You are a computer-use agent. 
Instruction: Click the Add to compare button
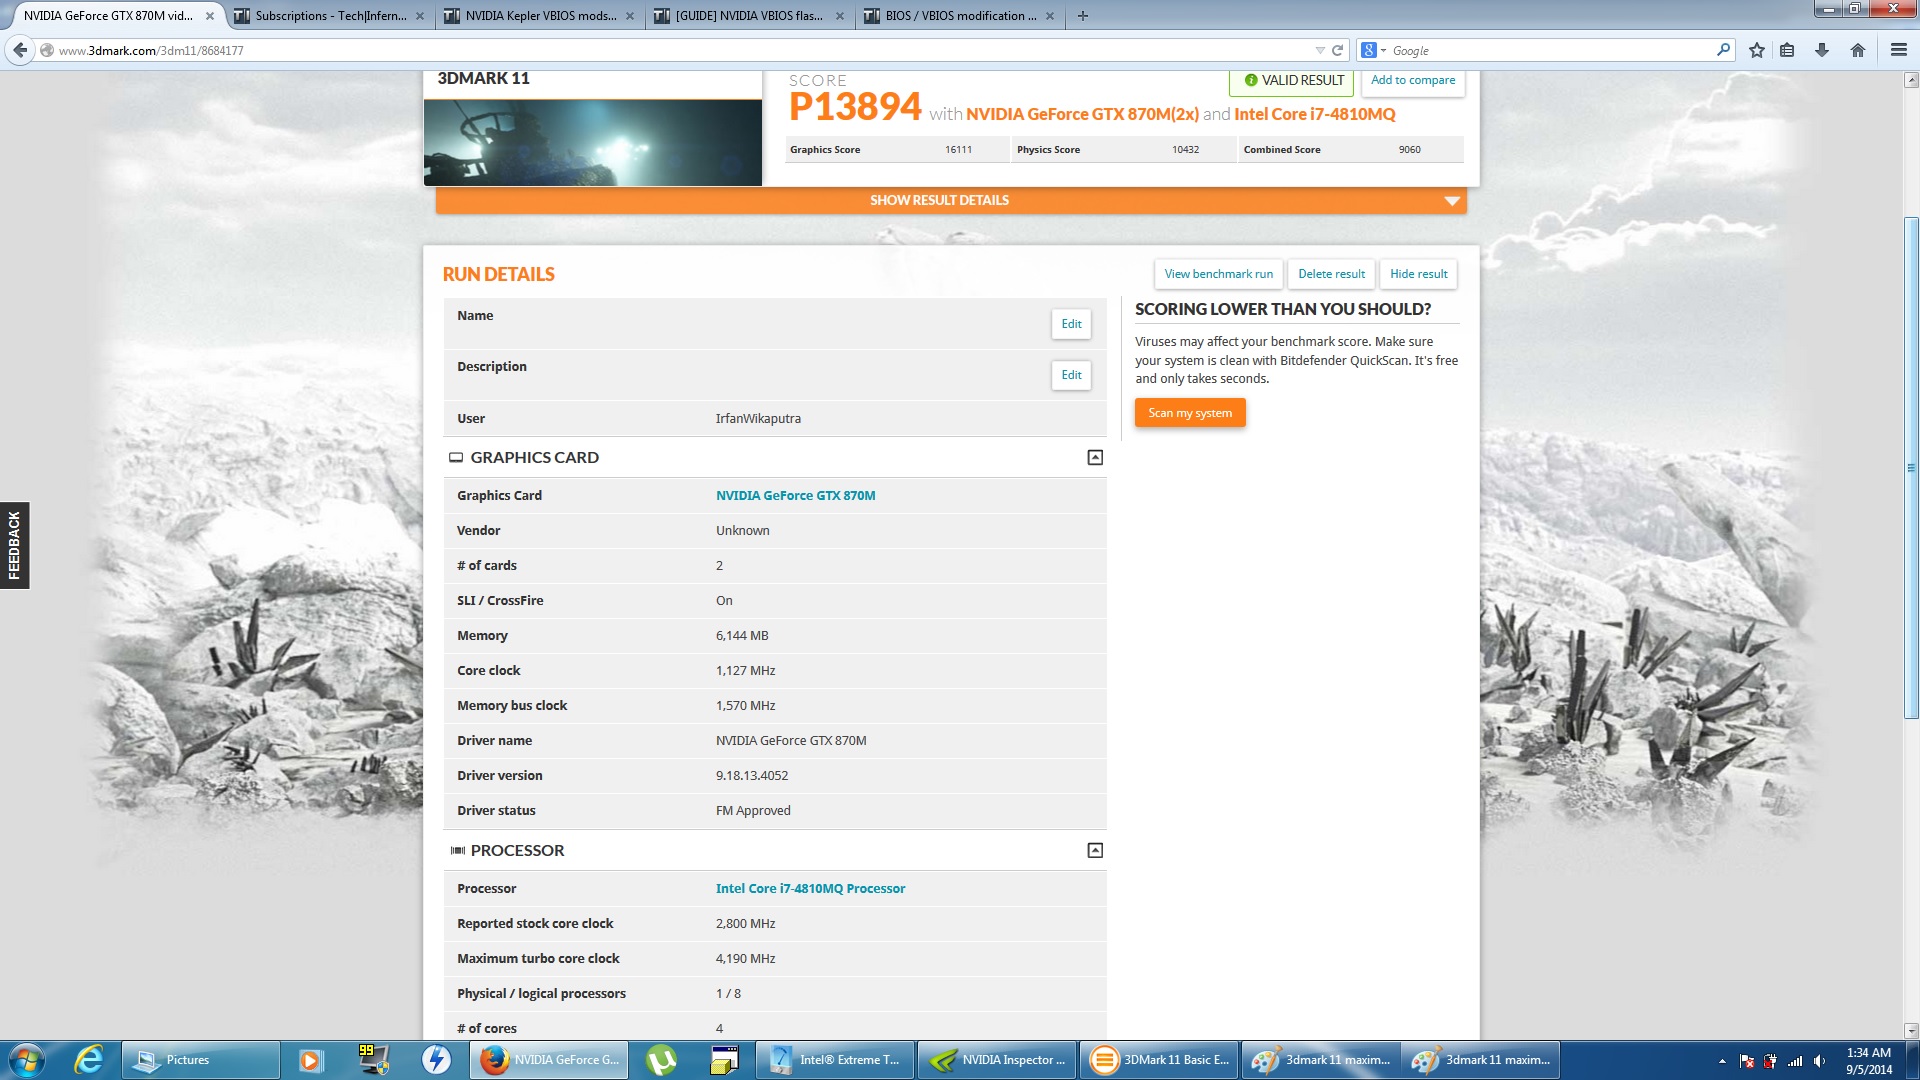tap(1412, 80)
